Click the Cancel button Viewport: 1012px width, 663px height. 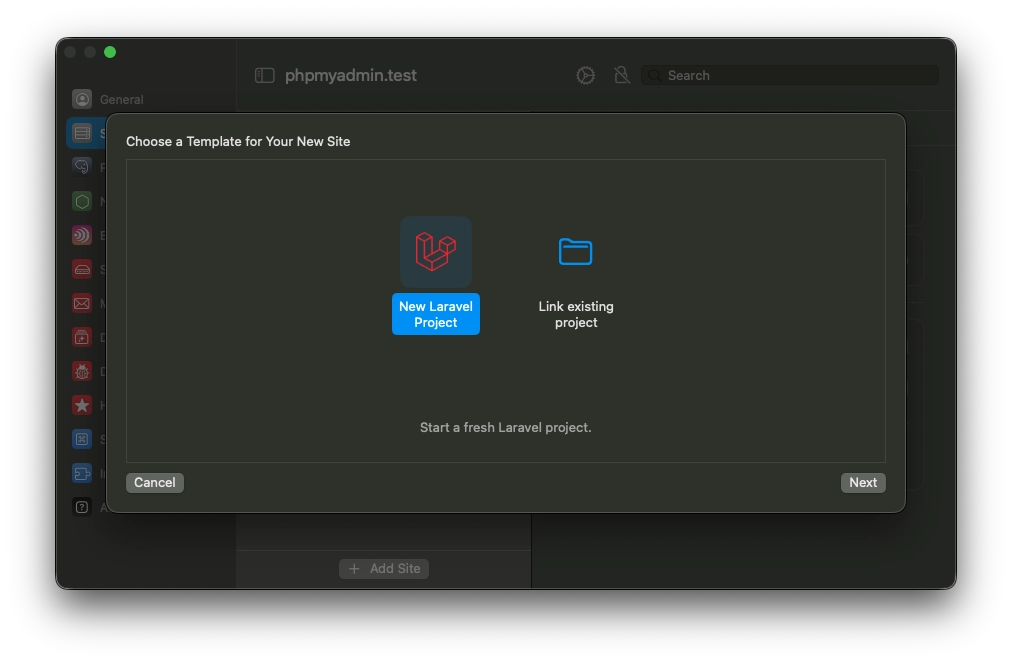(x=155, y=483)
